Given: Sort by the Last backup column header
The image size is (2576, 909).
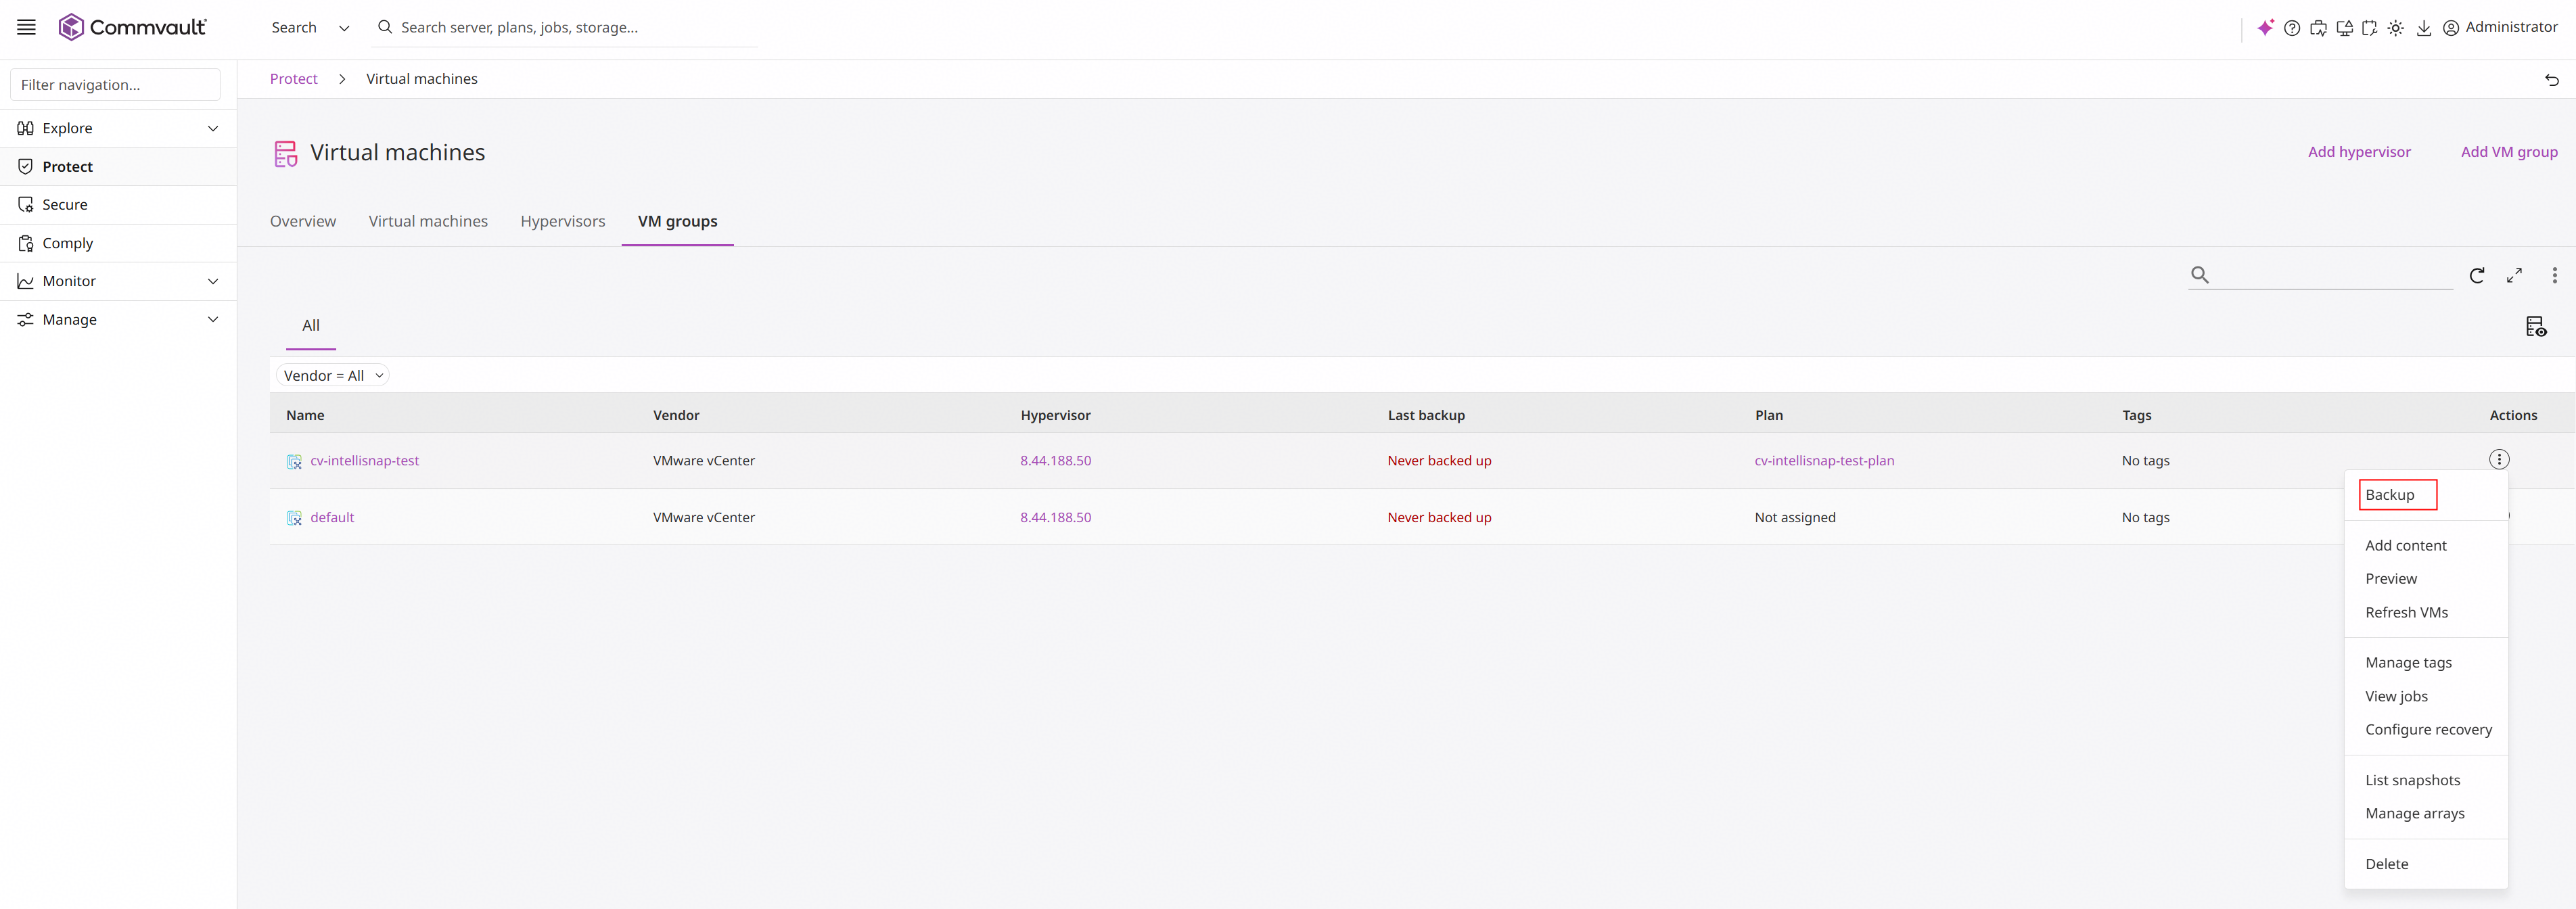Looking at the screenshot, I should (1426, 415).
